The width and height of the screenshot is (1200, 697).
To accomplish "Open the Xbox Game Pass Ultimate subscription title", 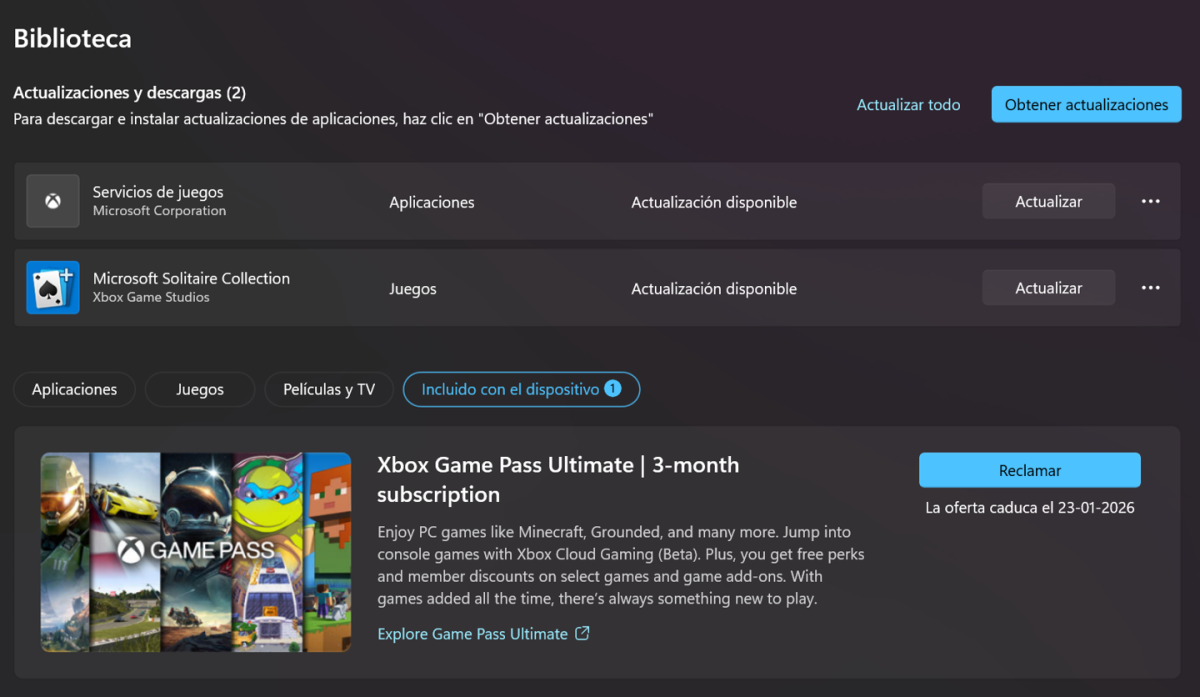I will pos(558,480).
